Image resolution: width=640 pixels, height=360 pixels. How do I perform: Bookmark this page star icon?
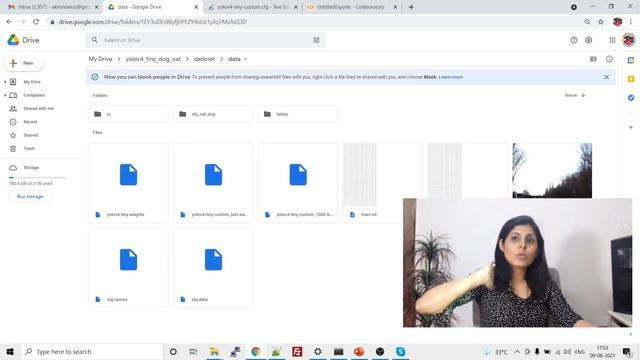(601, 22)
